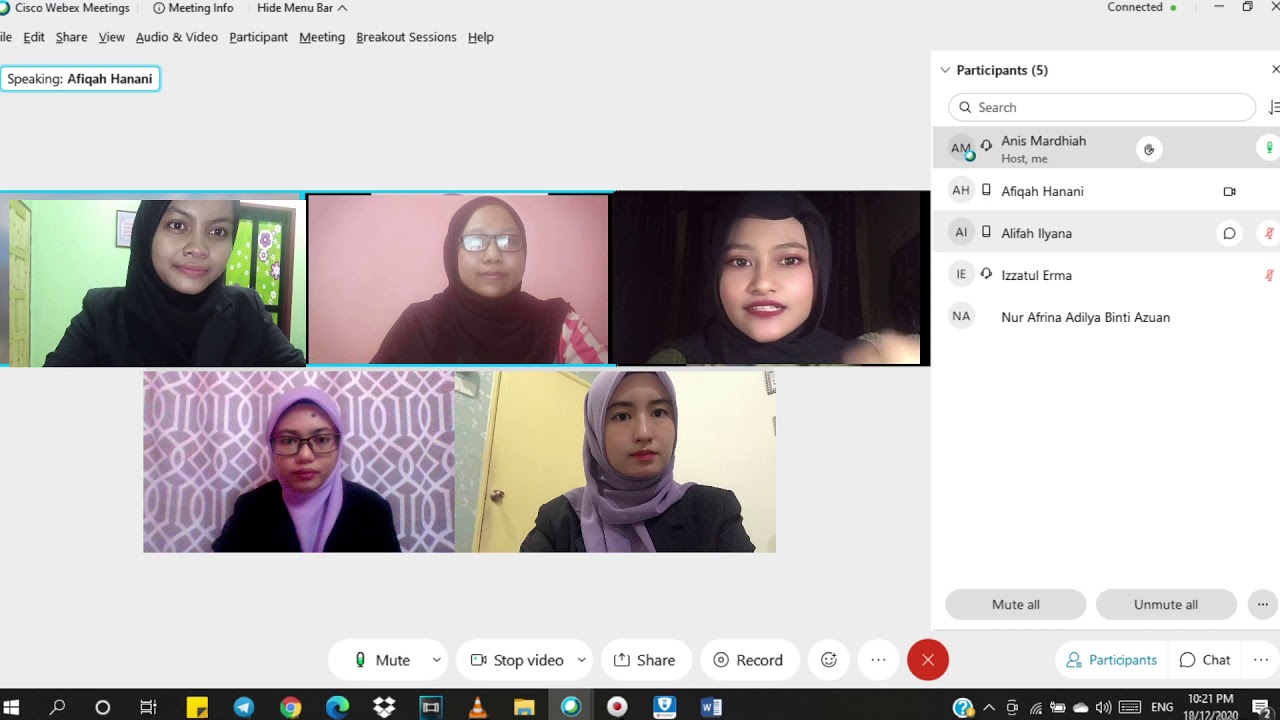This screenshot has width=1280, height=720.
Task: Toggle the Participants panel button
Action: click(1111, 660)
